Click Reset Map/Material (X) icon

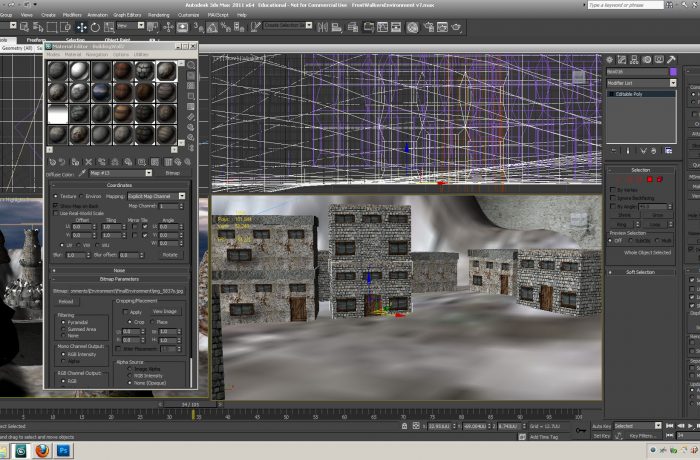click(x=91, y=161)
